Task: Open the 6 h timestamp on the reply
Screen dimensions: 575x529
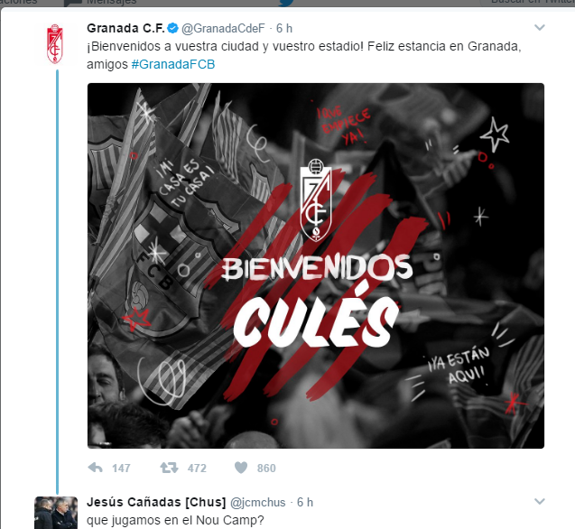Action: point(305,502)
